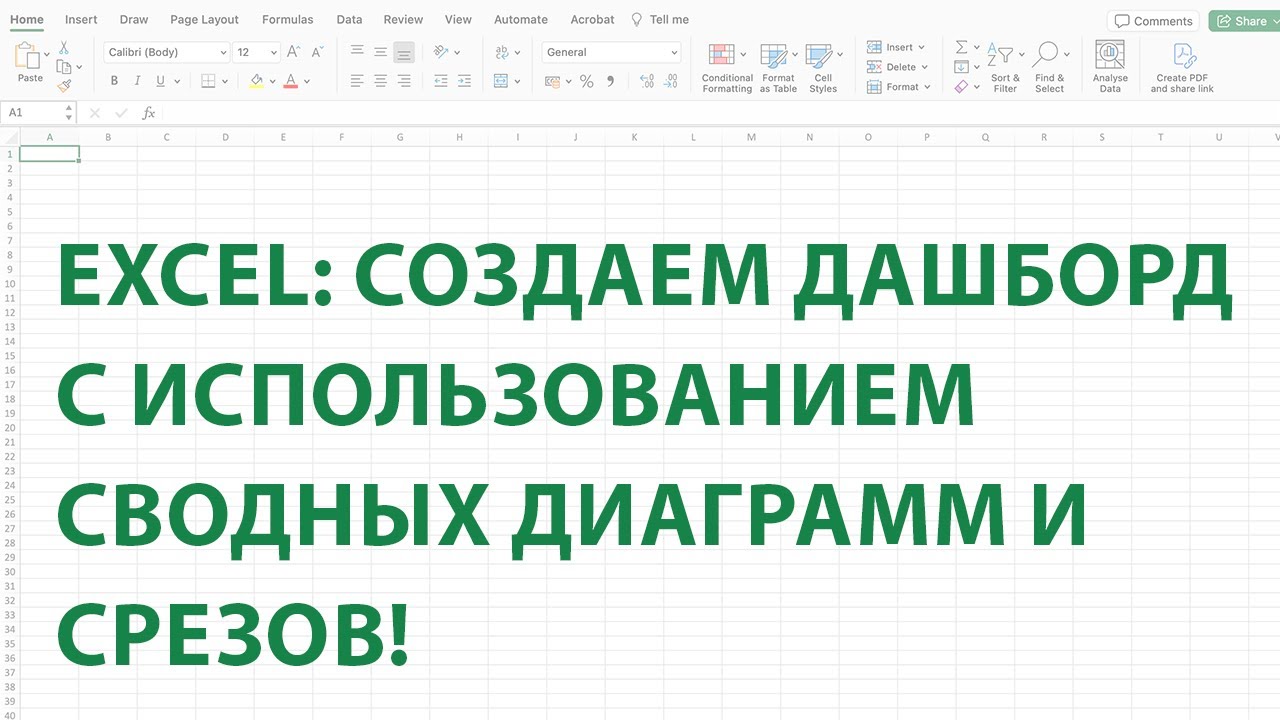Decrease font size with smaller A icon
Image resolution: width=1280 pixels, height=720 pixels.
click(317, 52)
